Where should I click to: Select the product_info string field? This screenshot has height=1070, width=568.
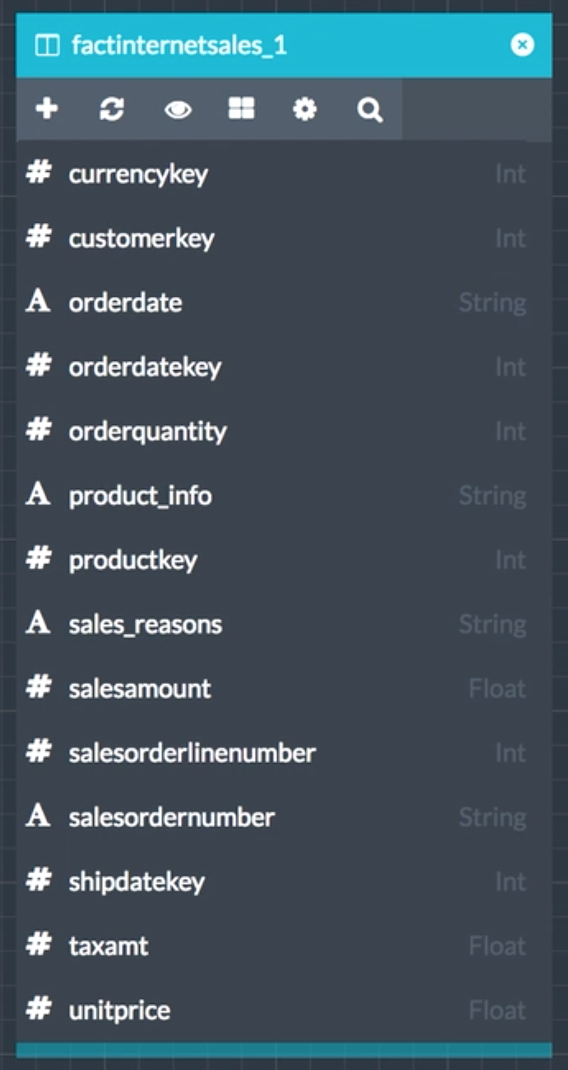tap(284, 495)
